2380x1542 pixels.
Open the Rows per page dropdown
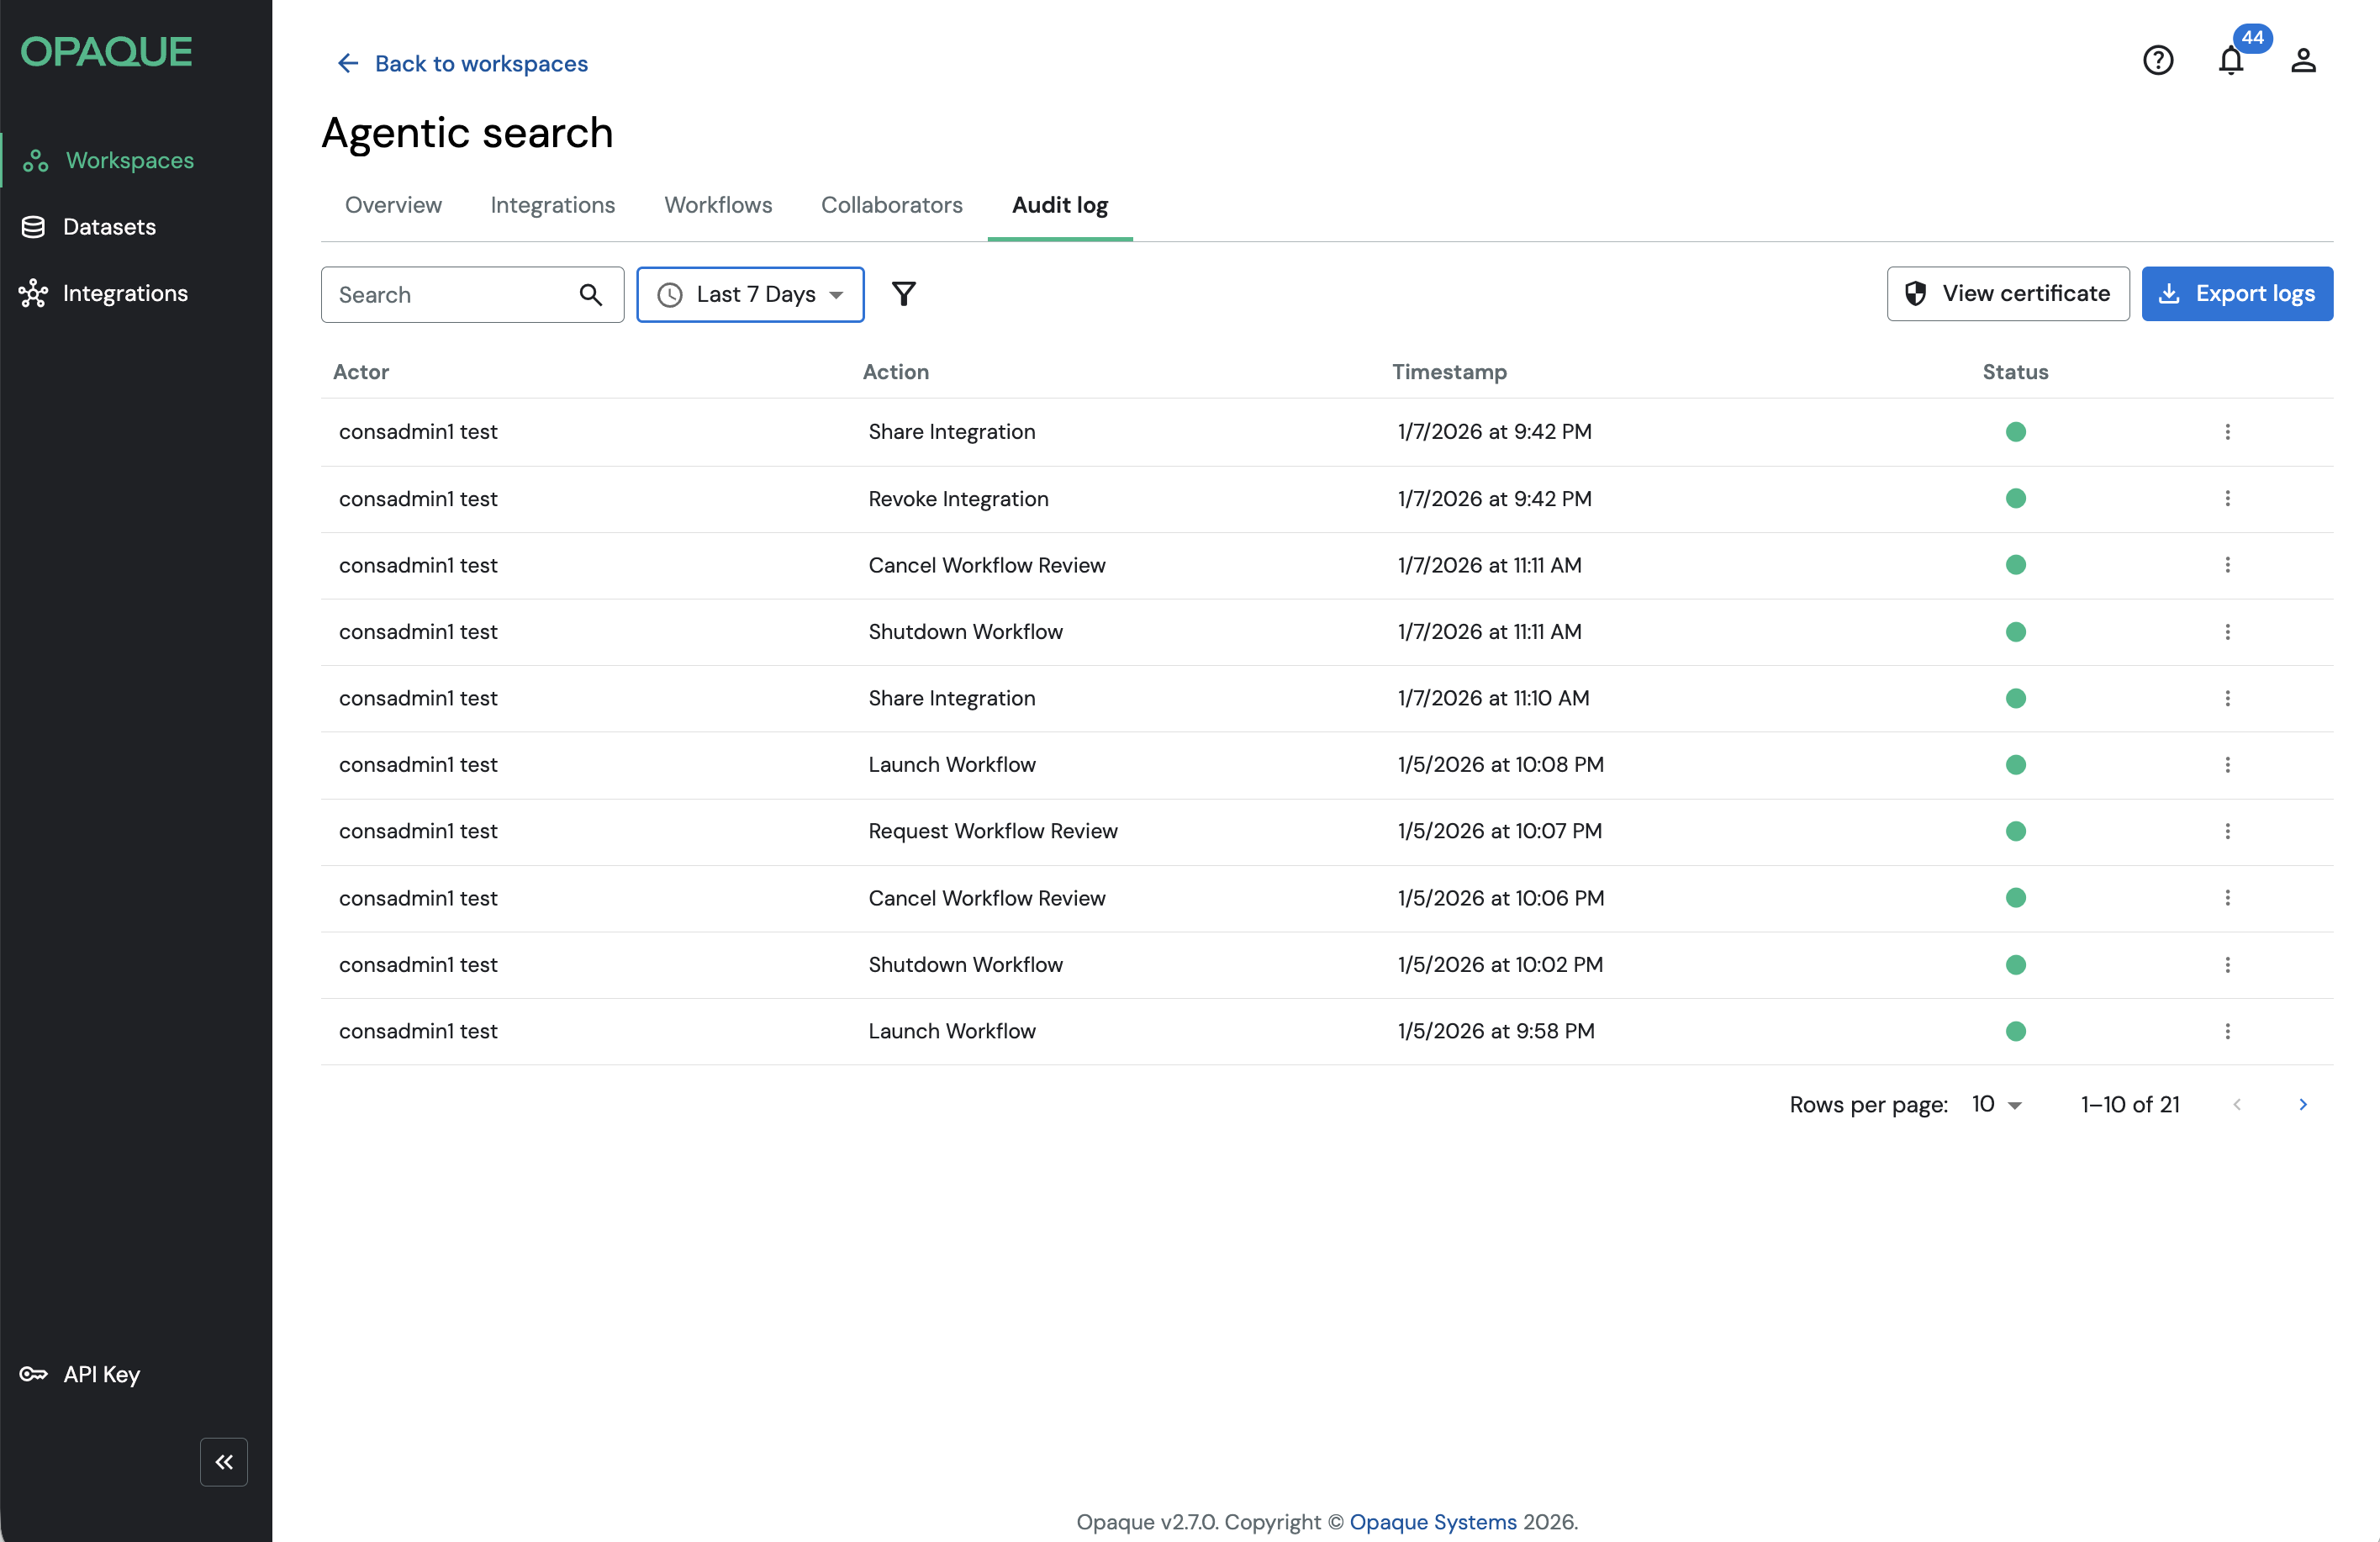click(x=1997, y=1104)
